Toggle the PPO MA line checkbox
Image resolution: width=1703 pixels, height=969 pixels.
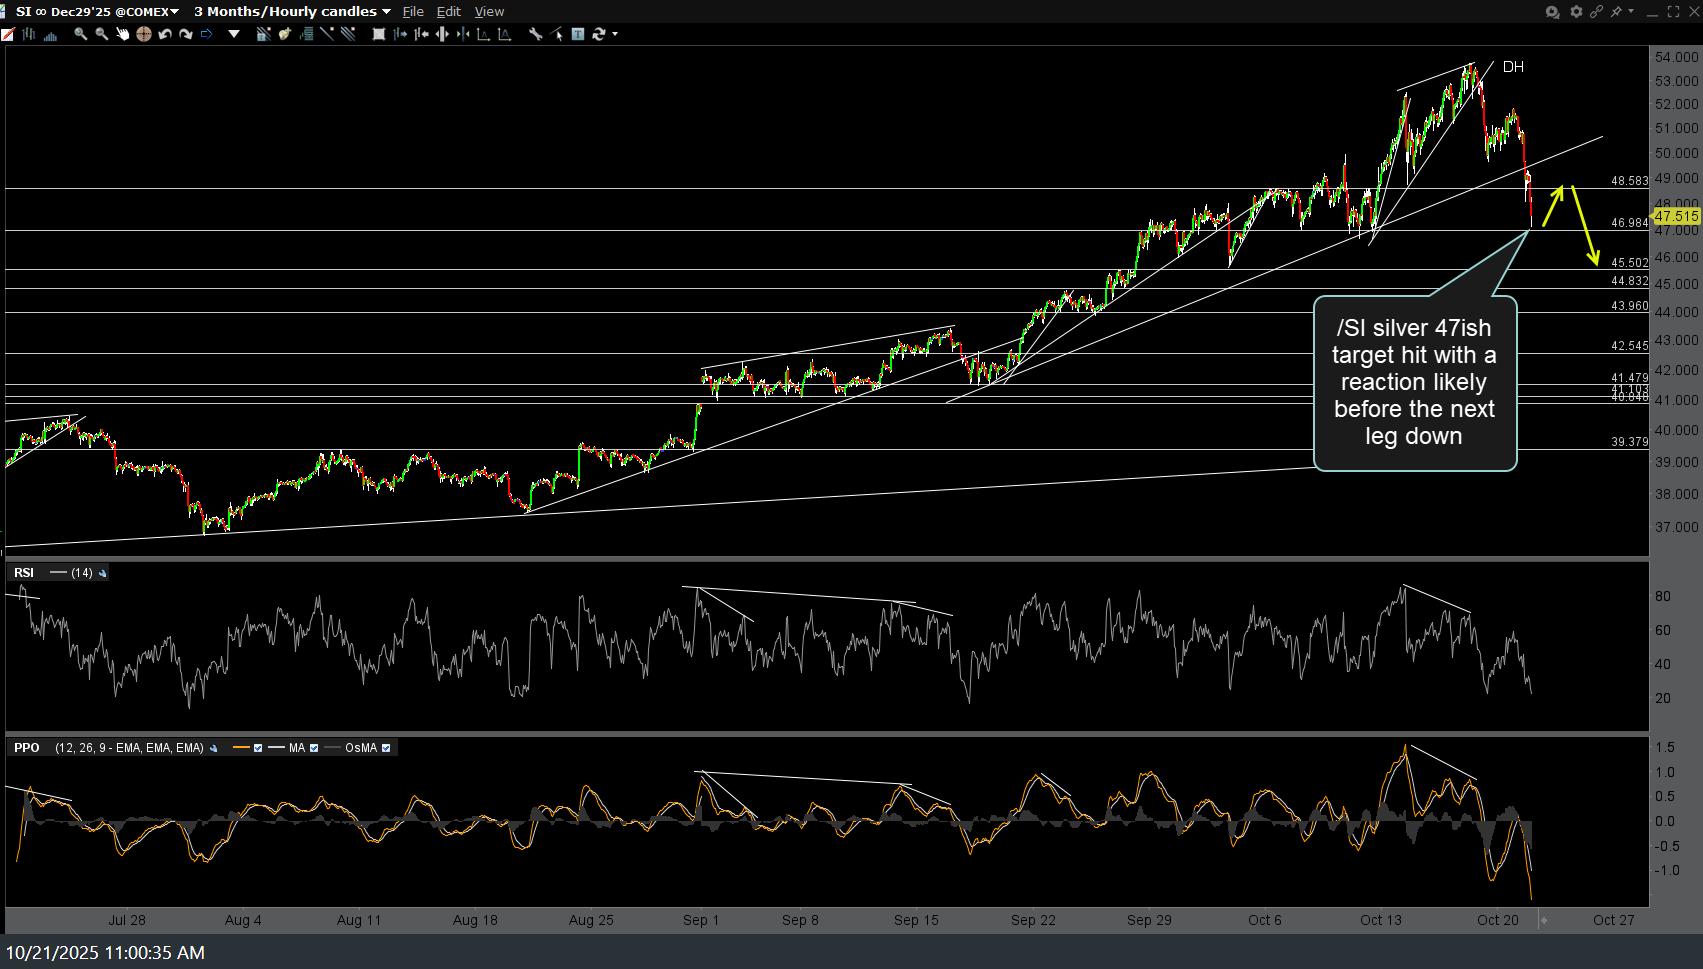(x=314, y=748)
